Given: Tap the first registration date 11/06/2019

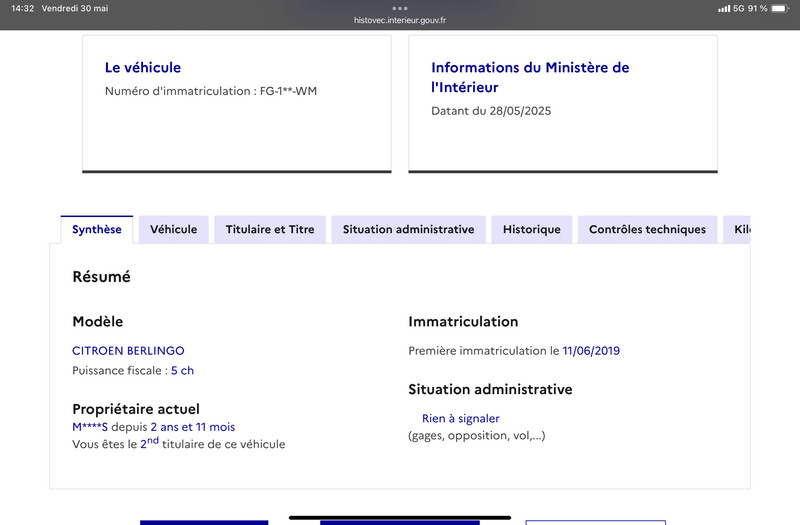Looking at the screenshot, I should pos(591,351).
